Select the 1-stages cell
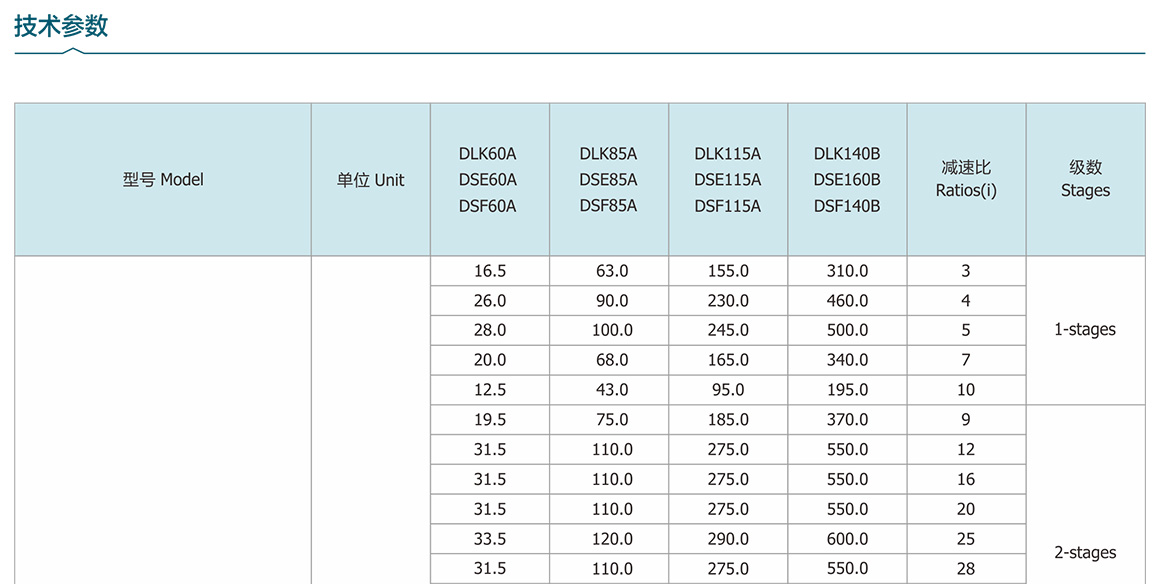Screen dimensions: 1160x584 [1085, 330]
